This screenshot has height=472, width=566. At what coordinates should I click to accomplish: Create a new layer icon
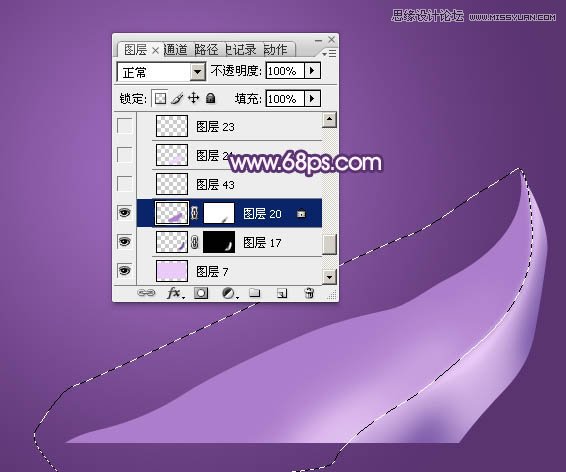(x=282, y=293)
